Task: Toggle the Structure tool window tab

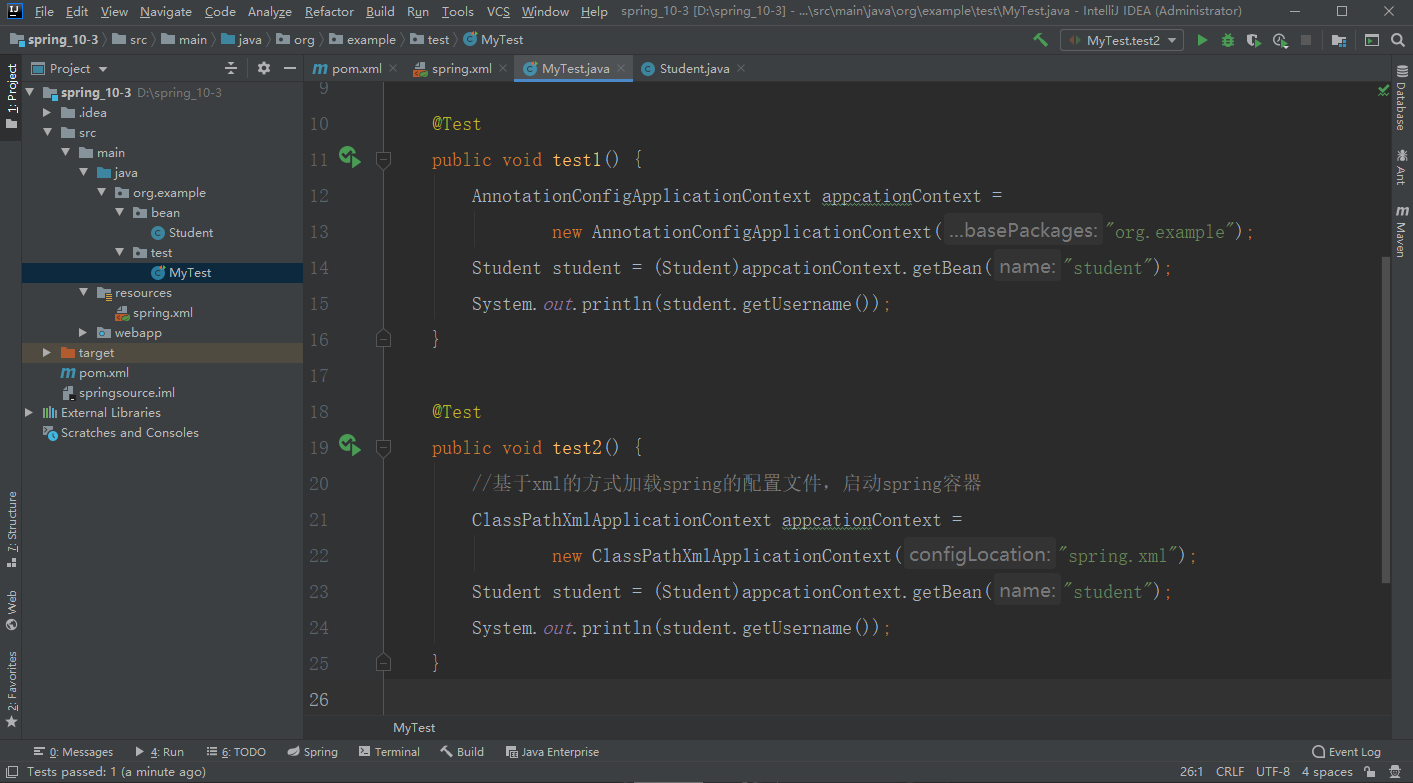Action: [x=11, y=529]
